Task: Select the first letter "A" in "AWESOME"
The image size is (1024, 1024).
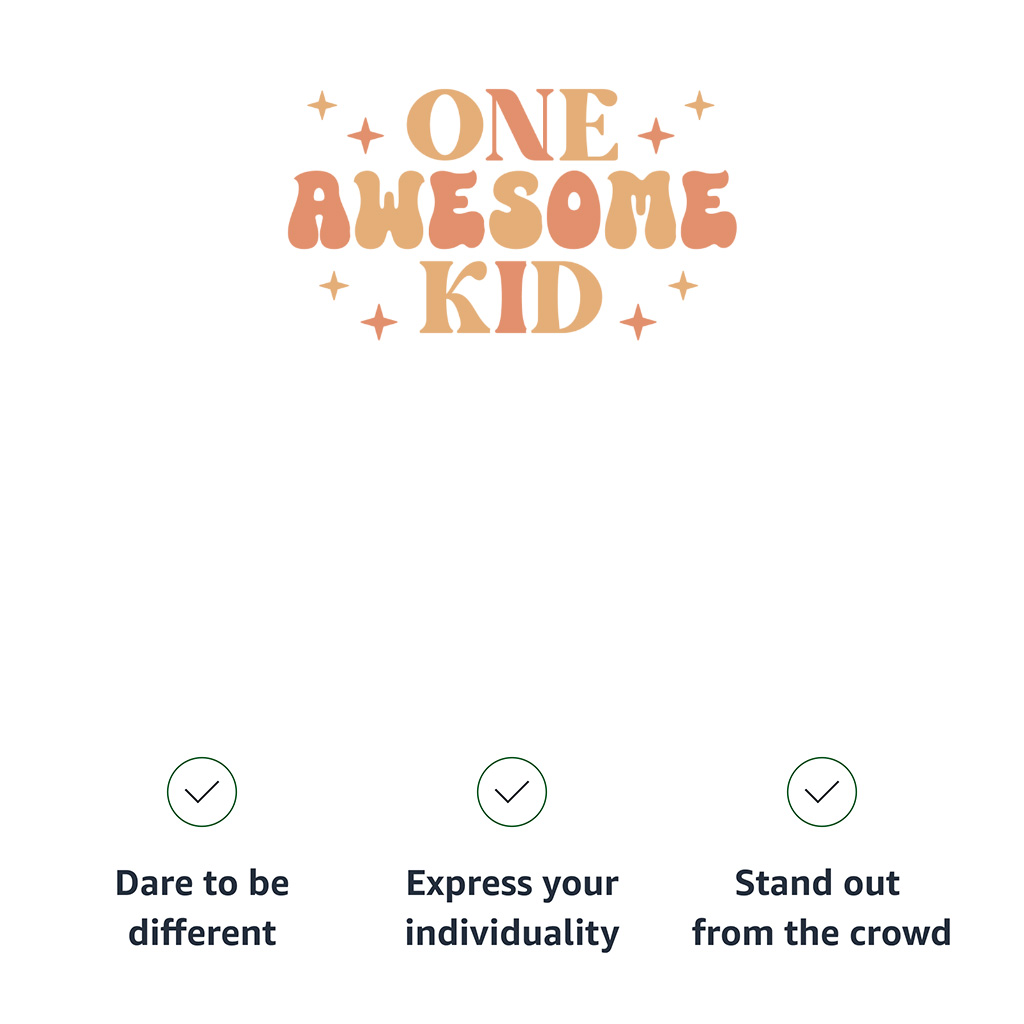Action: (319, 210)
